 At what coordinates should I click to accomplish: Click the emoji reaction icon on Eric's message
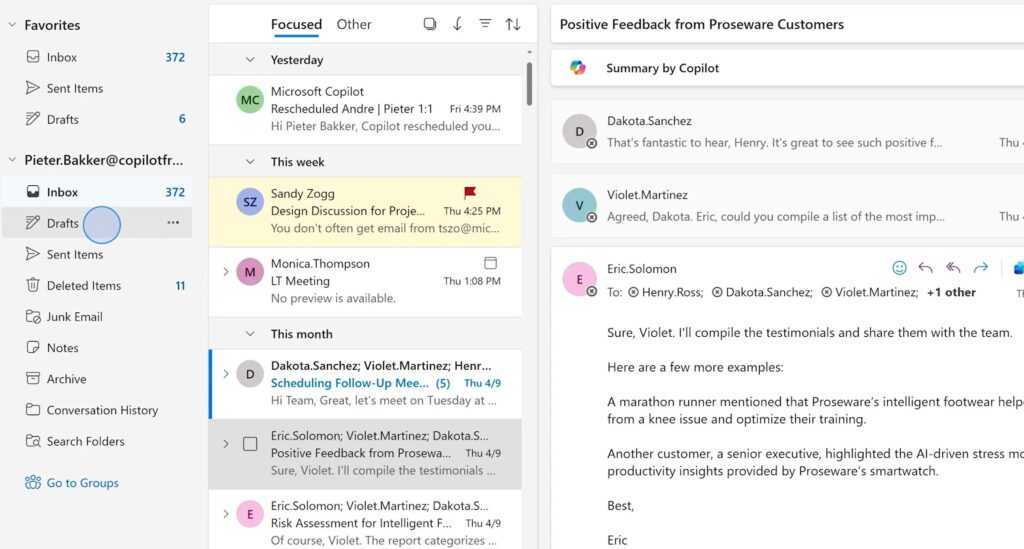click(899, 268)
